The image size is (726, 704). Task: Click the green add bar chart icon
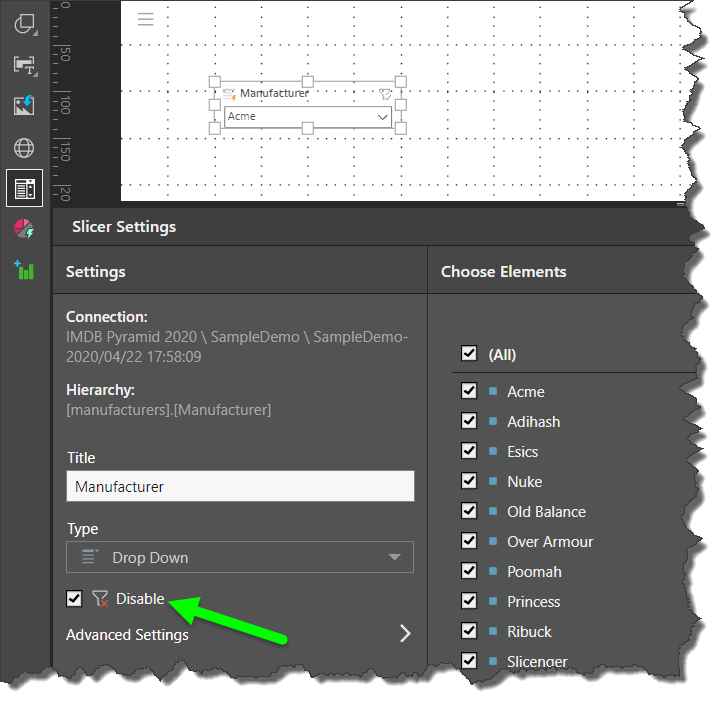24,270
